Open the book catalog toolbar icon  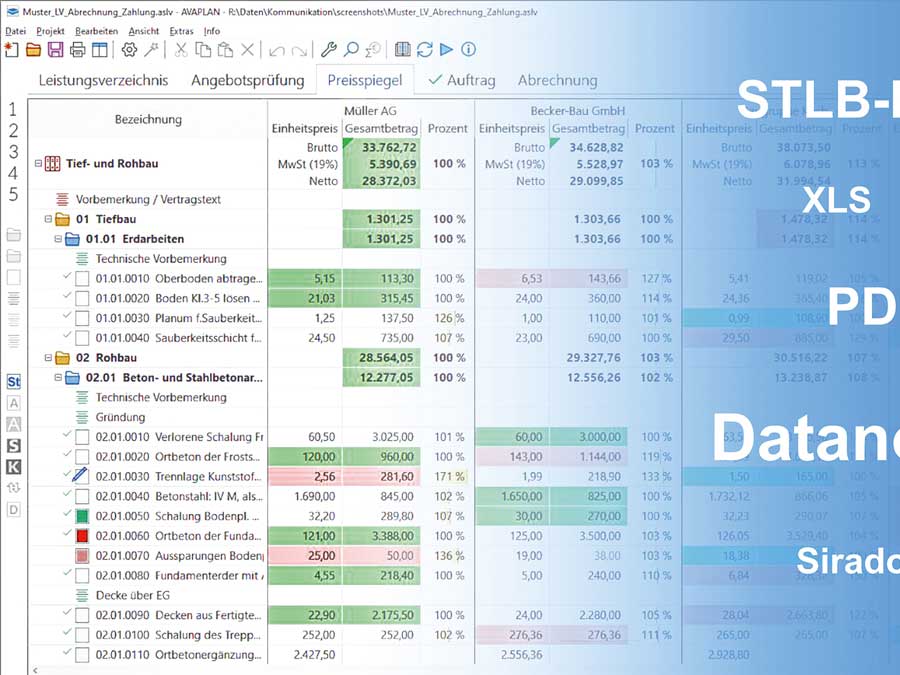[x=403, y=50]
